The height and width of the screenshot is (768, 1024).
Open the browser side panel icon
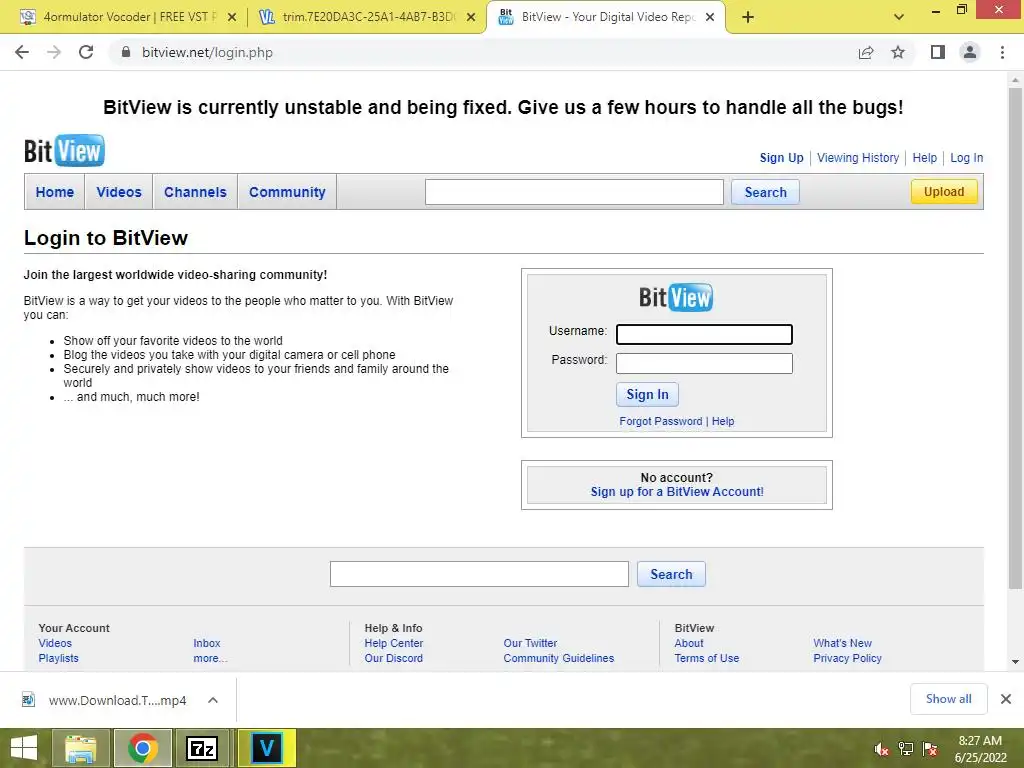pos(938,52)
